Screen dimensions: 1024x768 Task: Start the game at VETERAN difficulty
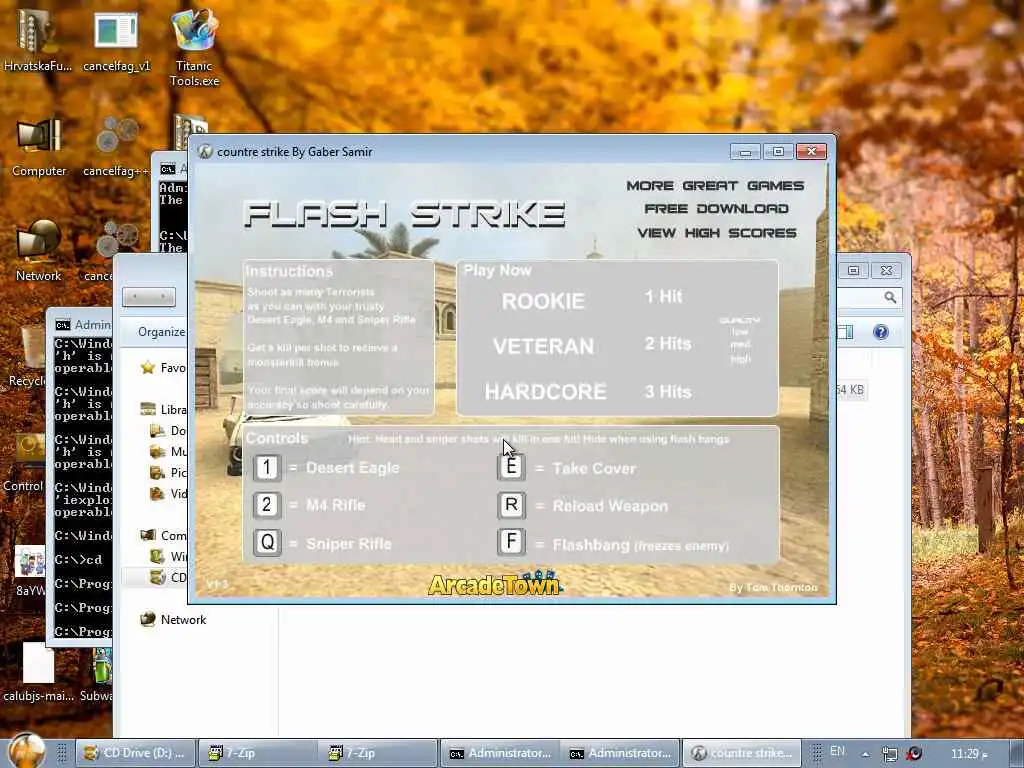click(x=543, y=346)
